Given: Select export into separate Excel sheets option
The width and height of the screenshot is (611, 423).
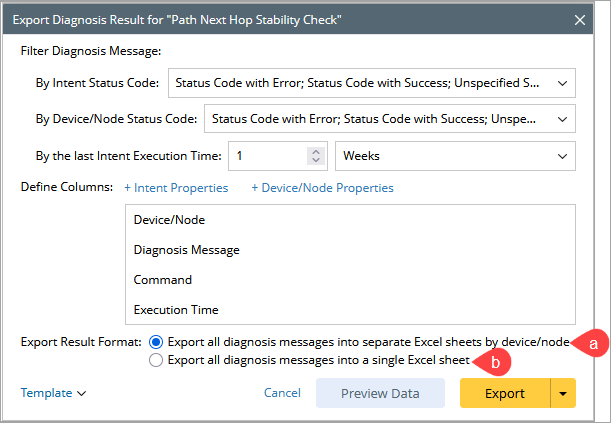Looking at the screenshot, I should pyautogui.click(x=156, y=341).
